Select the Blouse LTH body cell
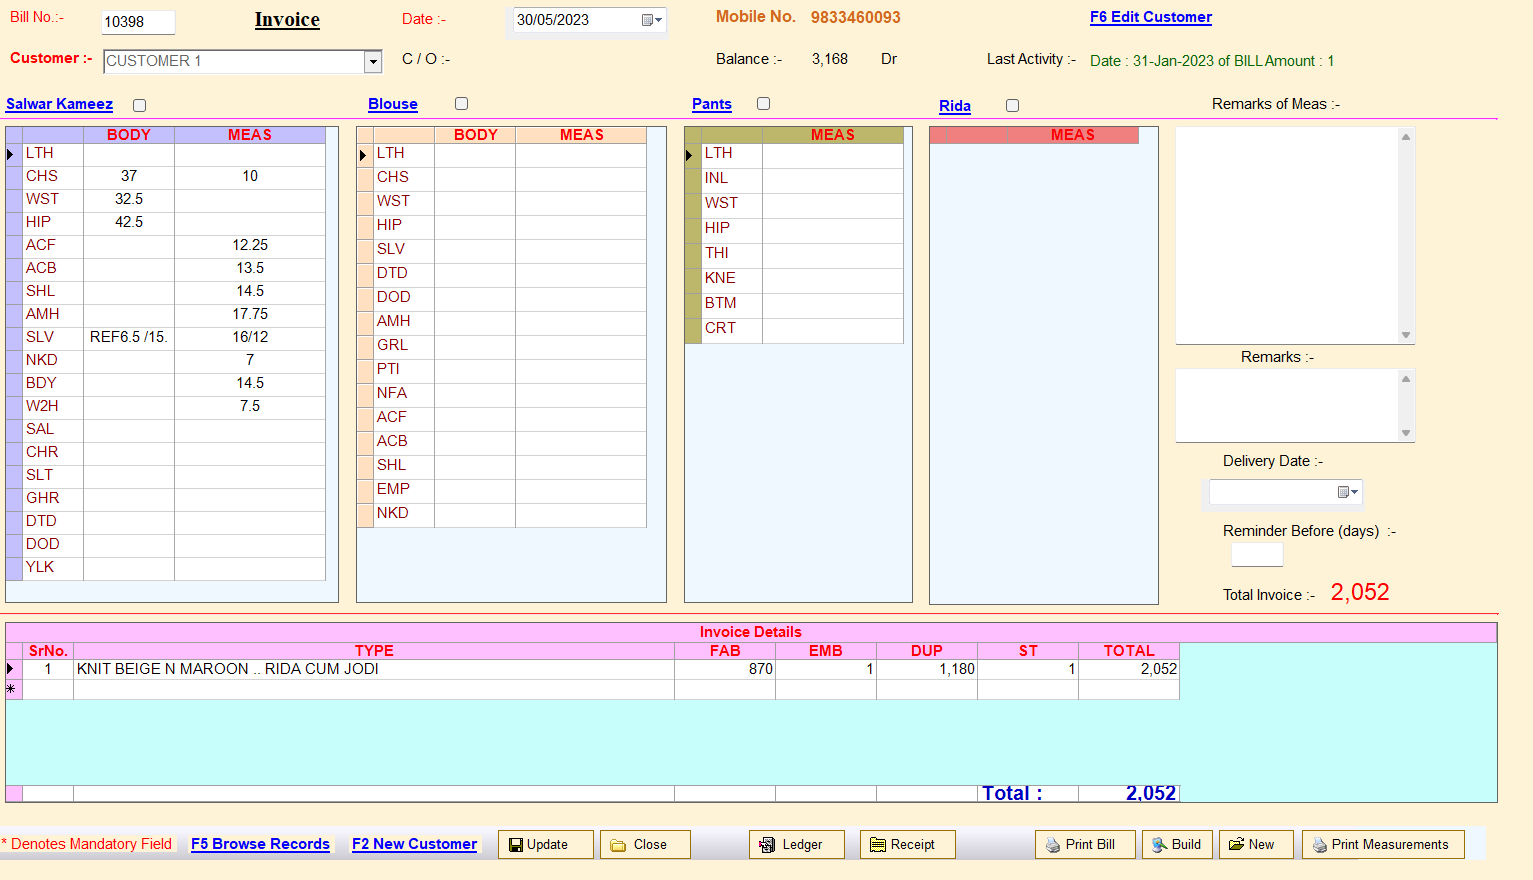 (475, 154)
